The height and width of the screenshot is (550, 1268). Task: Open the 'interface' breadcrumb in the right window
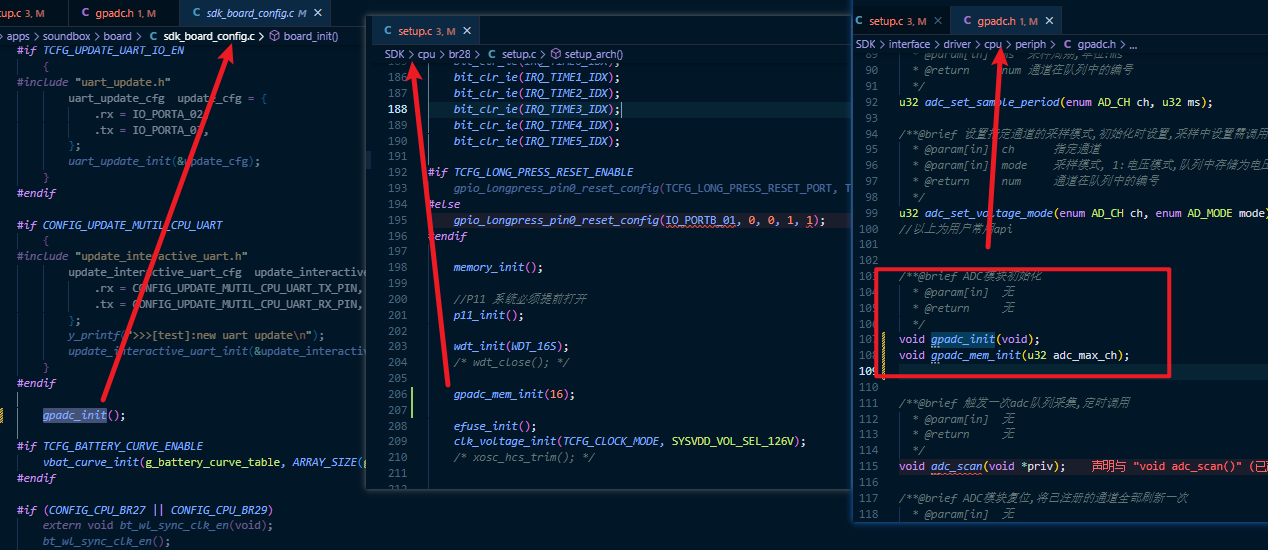click(909, 44)
